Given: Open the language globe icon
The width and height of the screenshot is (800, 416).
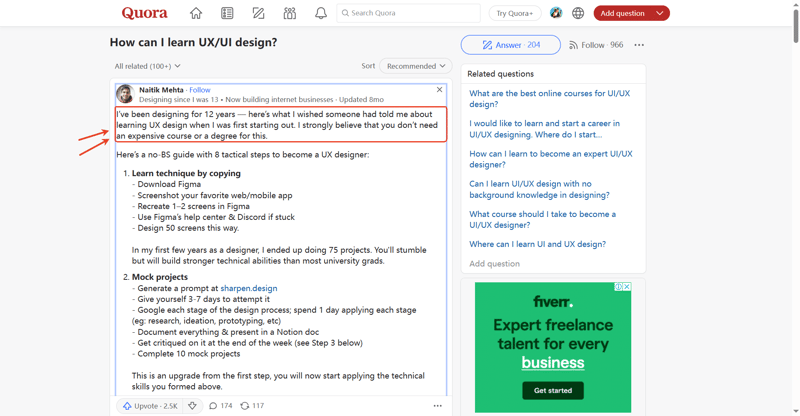Looking at the screenshot, I should (x=578, y=13).
